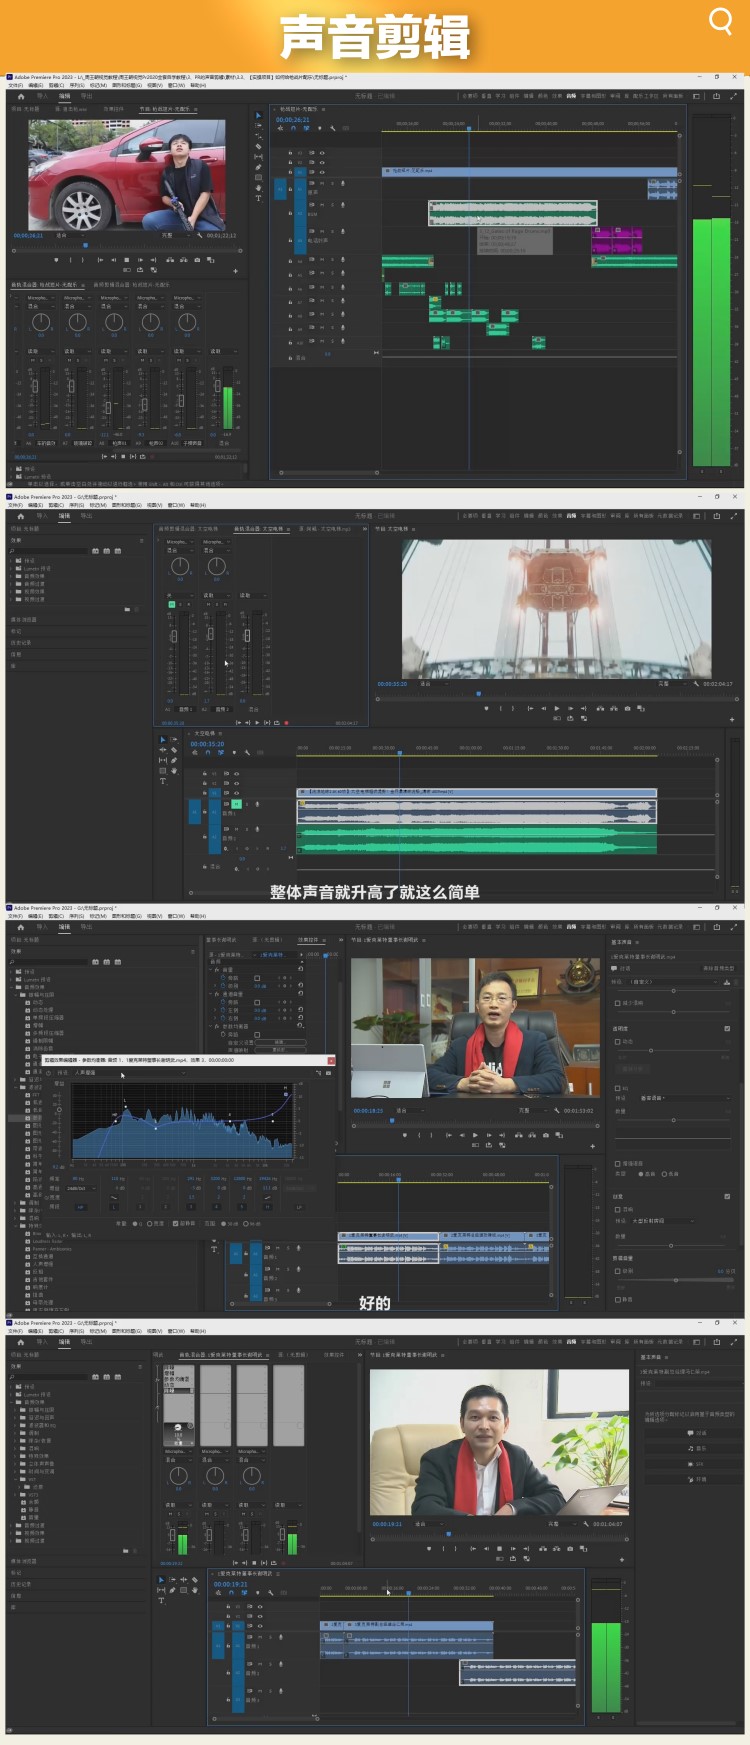The height and width of the screenshot is (1745, 750).
Task: Select the Razor tool in the top window
Action: [x=258, y=147]
